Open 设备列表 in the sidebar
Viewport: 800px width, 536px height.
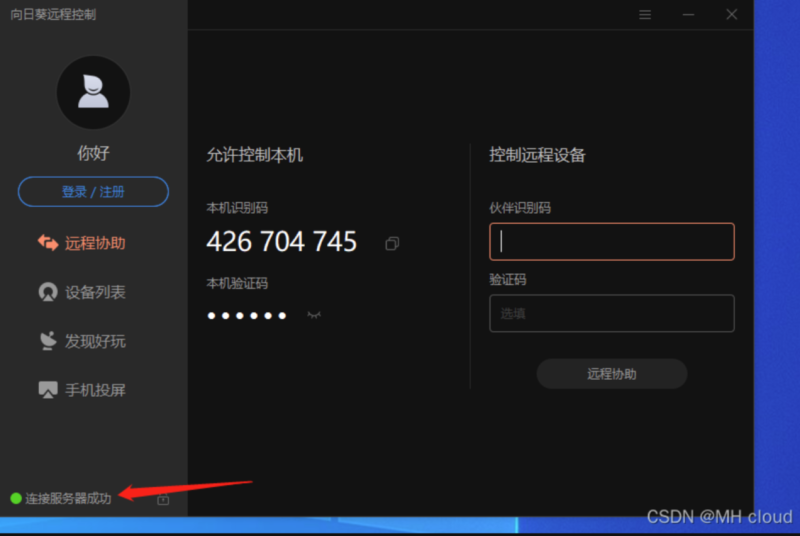[82, 292]
